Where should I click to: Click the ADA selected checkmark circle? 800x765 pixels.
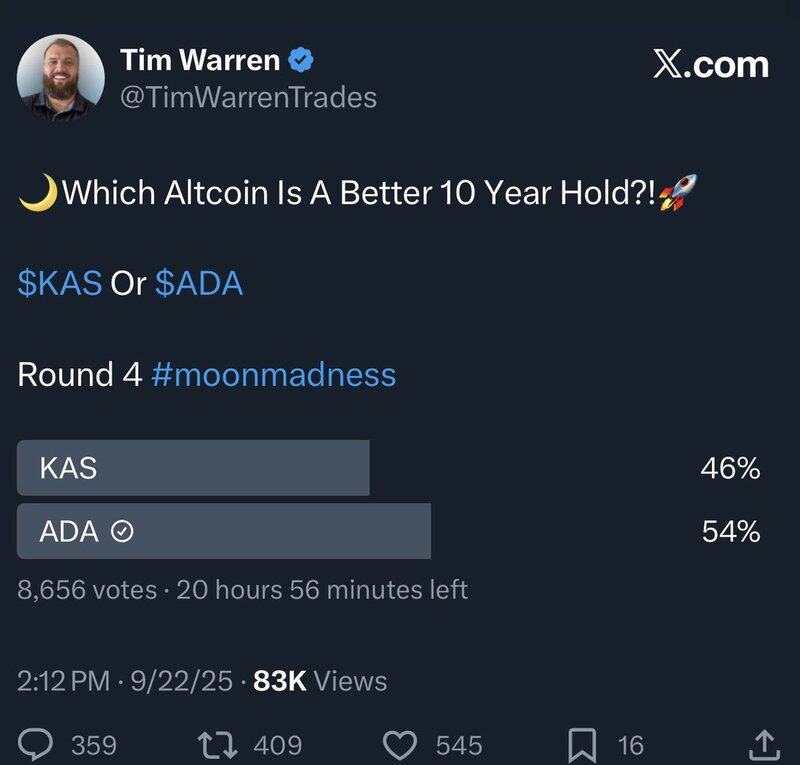click(x=122, y=531)
